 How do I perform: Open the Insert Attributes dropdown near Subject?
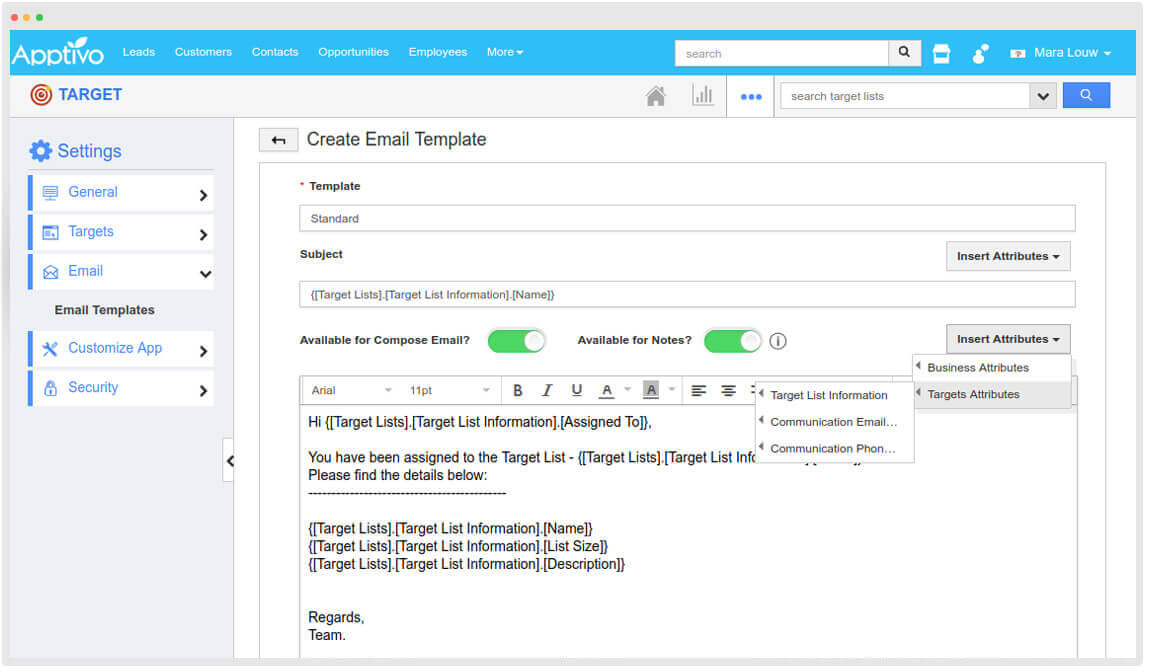1007,256
